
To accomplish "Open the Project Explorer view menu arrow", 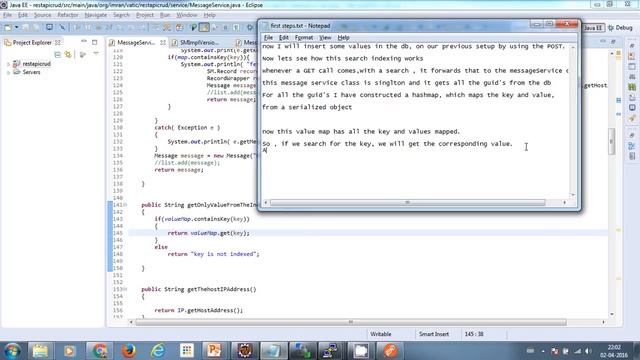I will pyautogui.click(x=96, y=53).
